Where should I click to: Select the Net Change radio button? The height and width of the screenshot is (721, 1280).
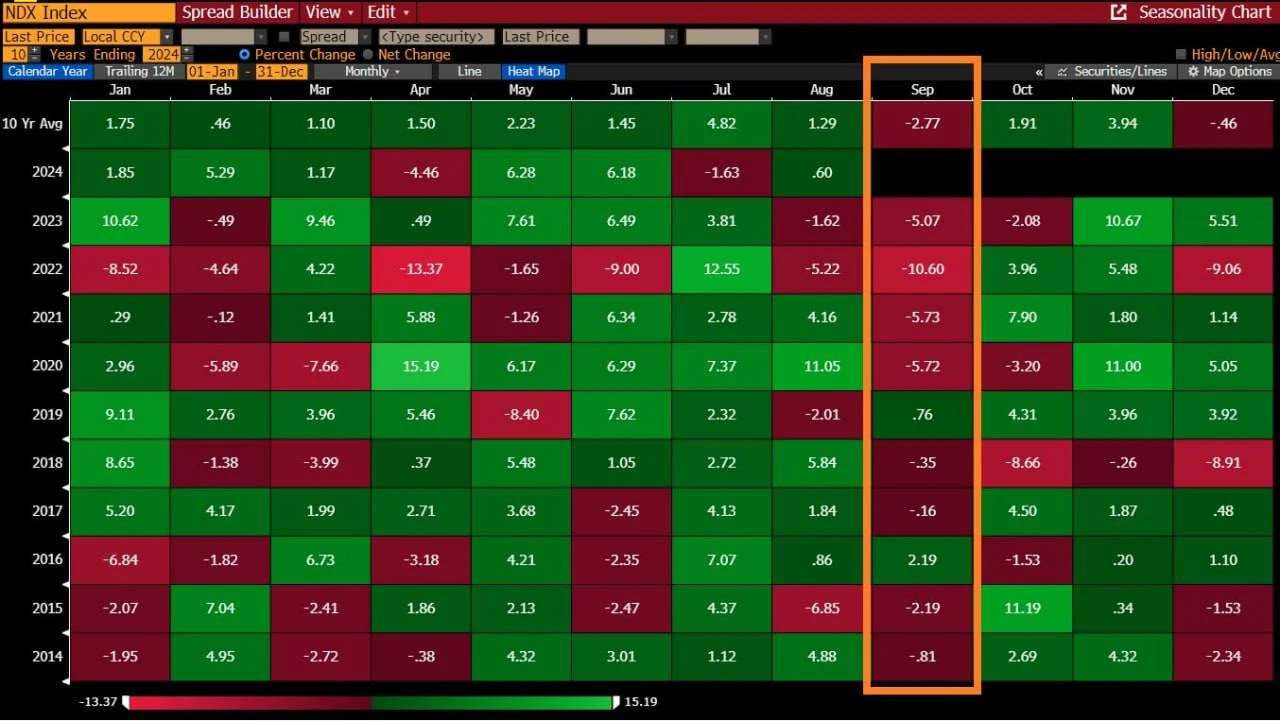pos(367,54)
